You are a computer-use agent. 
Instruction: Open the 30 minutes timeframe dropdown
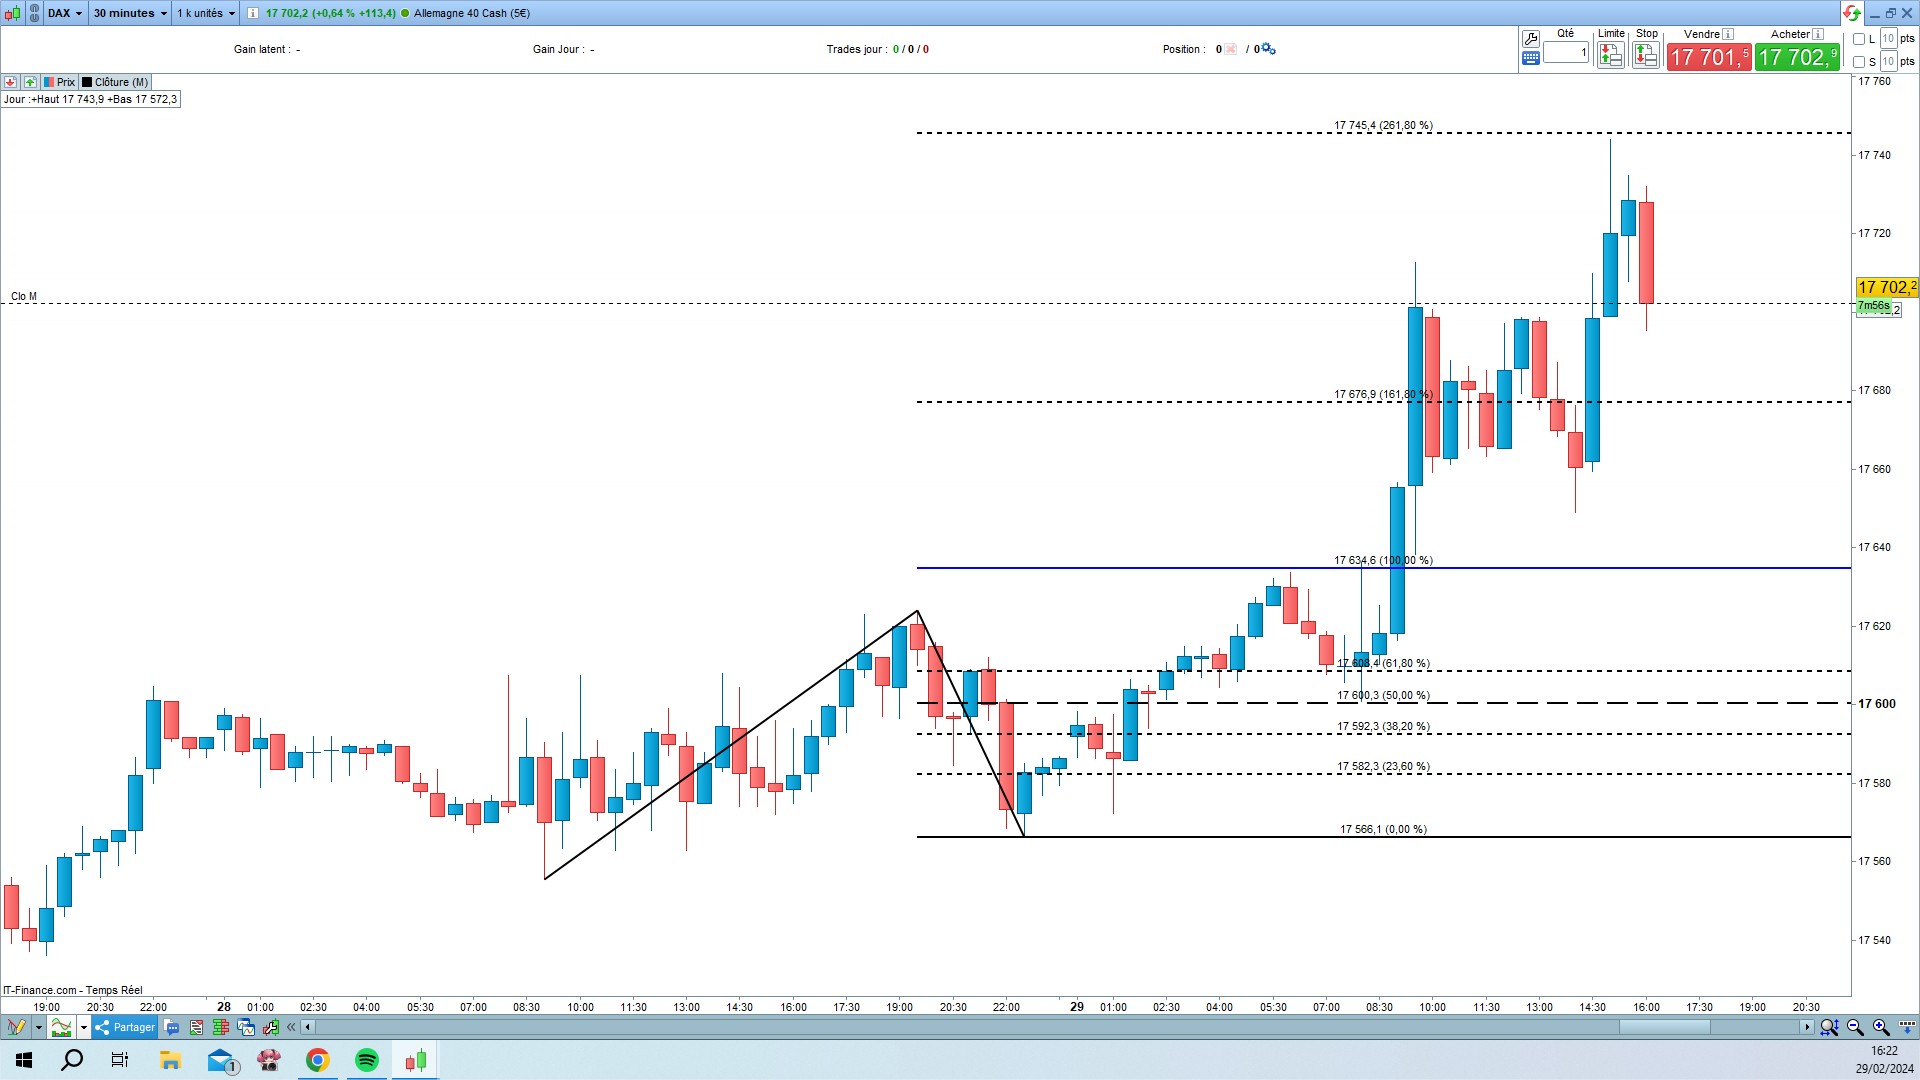(x=130, y=13)
